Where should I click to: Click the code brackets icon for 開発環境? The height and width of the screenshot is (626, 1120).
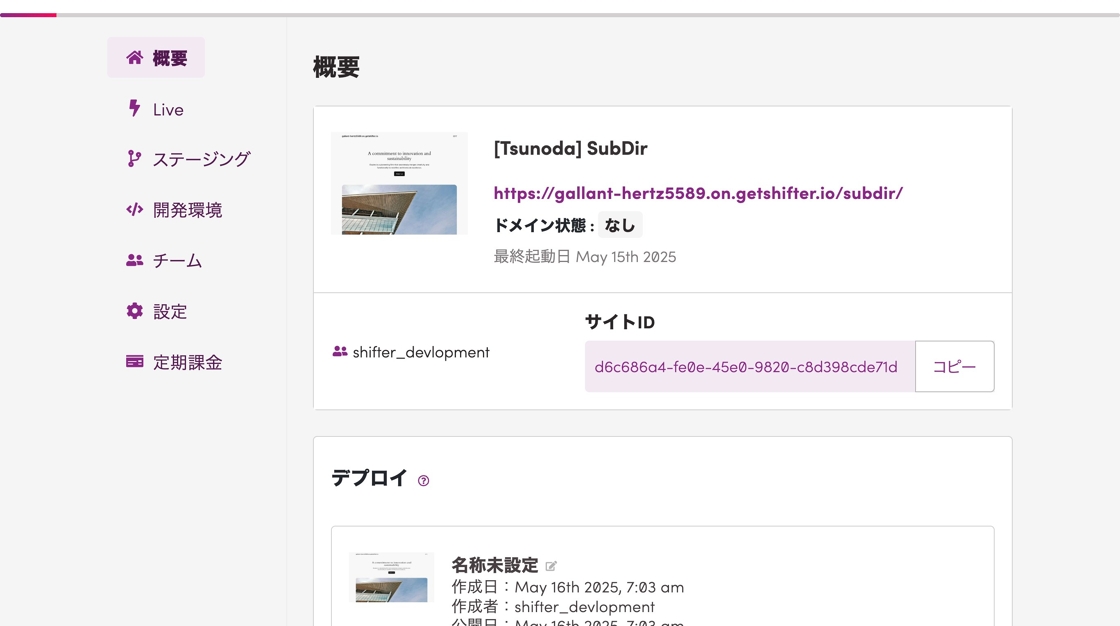(x=134, y=209)
